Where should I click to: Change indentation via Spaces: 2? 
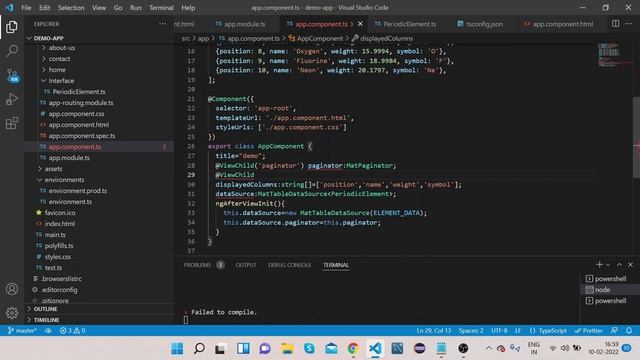(471, 330)
